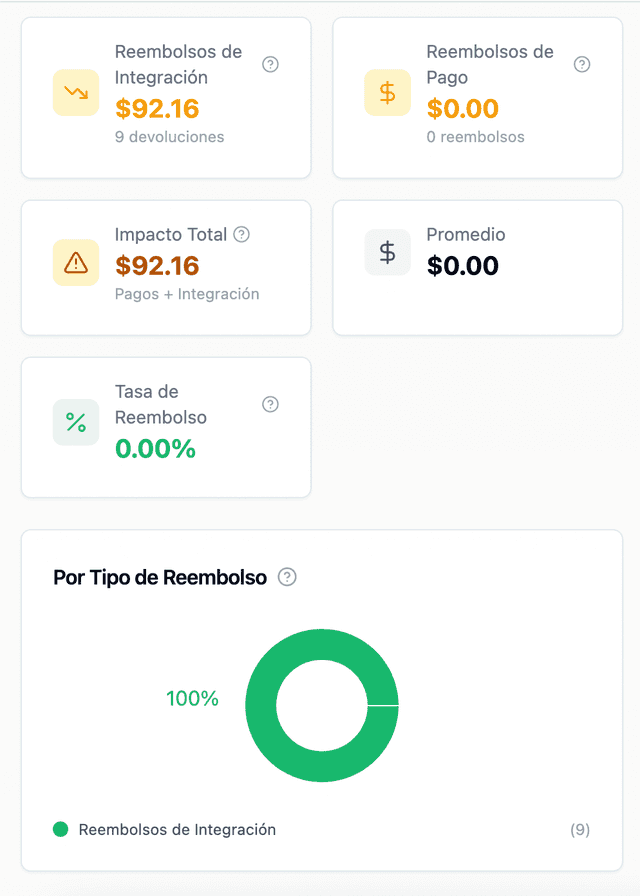
Task: Click the downward trend icon in integration card
Action: (76, 93)
